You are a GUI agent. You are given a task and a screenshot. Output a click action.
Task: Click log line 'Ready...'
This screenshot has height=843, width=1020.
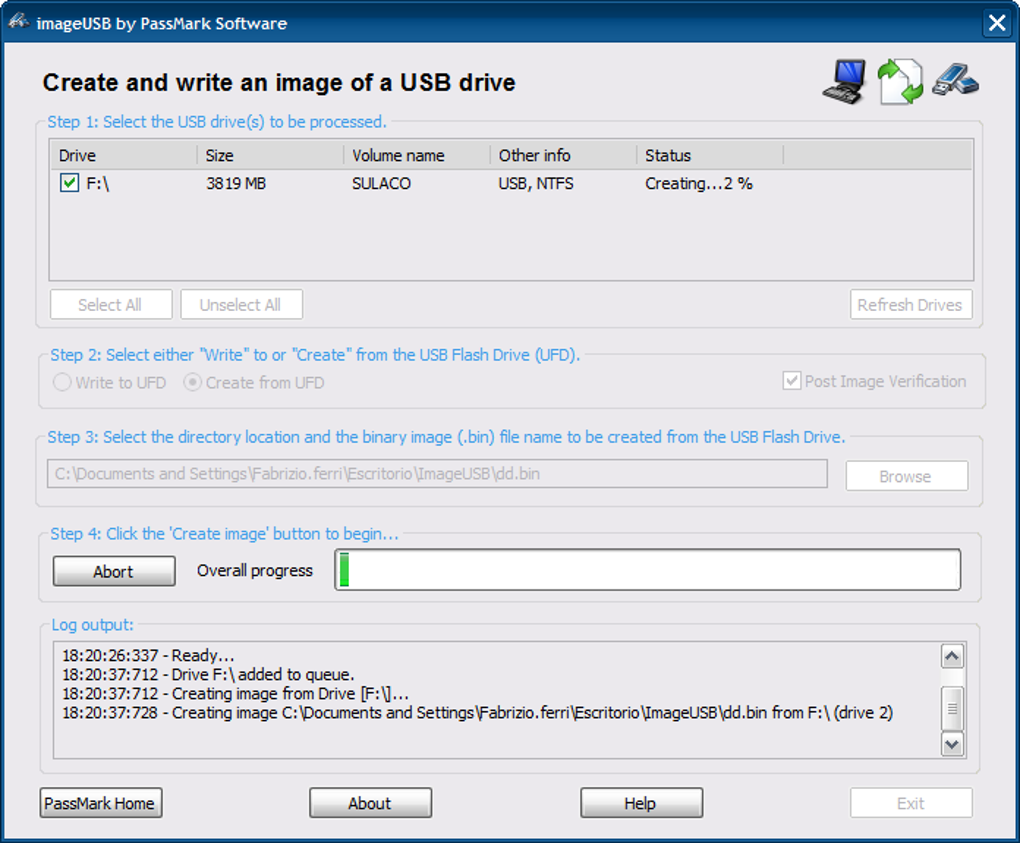[x=148, y=655]
